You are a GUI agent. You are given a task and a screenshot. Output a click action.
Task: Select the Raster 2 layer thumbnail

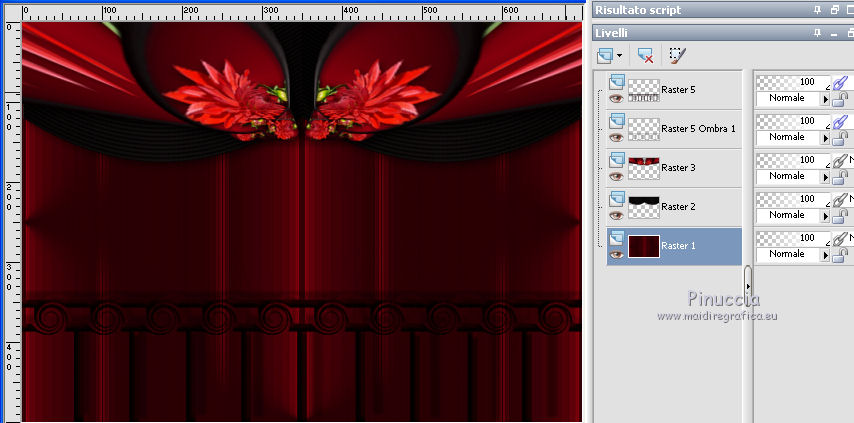644,207
